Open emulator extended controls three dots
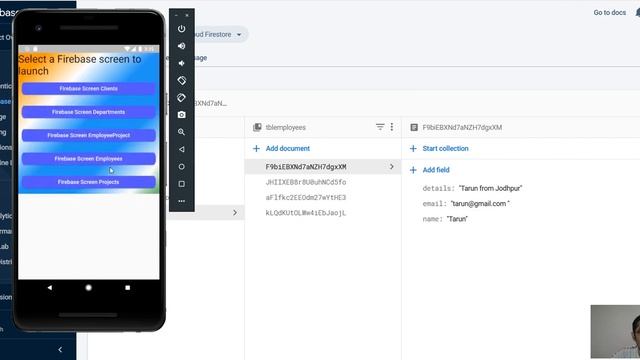The height and width of the screenshot is (360, 640). pos(182,201)
